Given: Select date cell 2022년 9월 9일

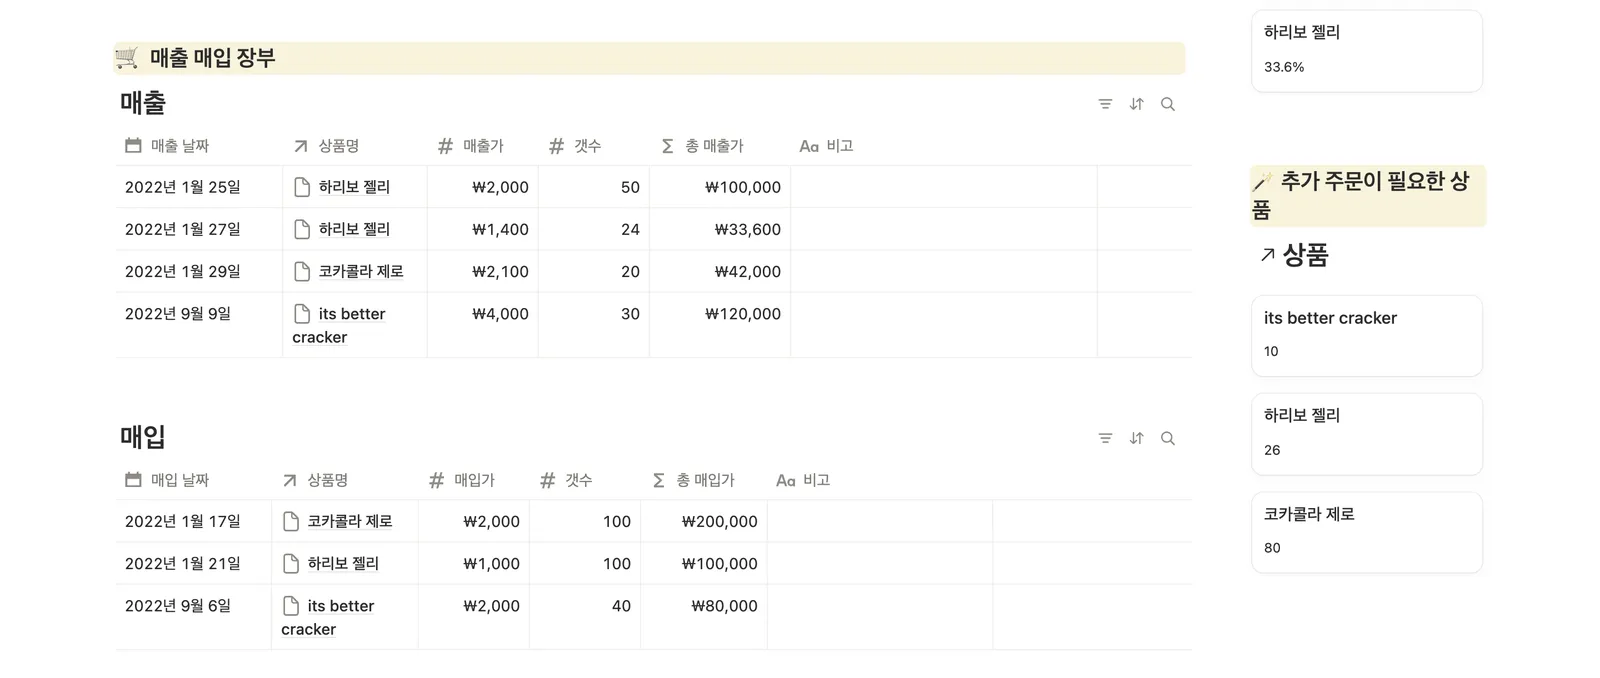Looking at the screenshot, I should pos(199,325).
